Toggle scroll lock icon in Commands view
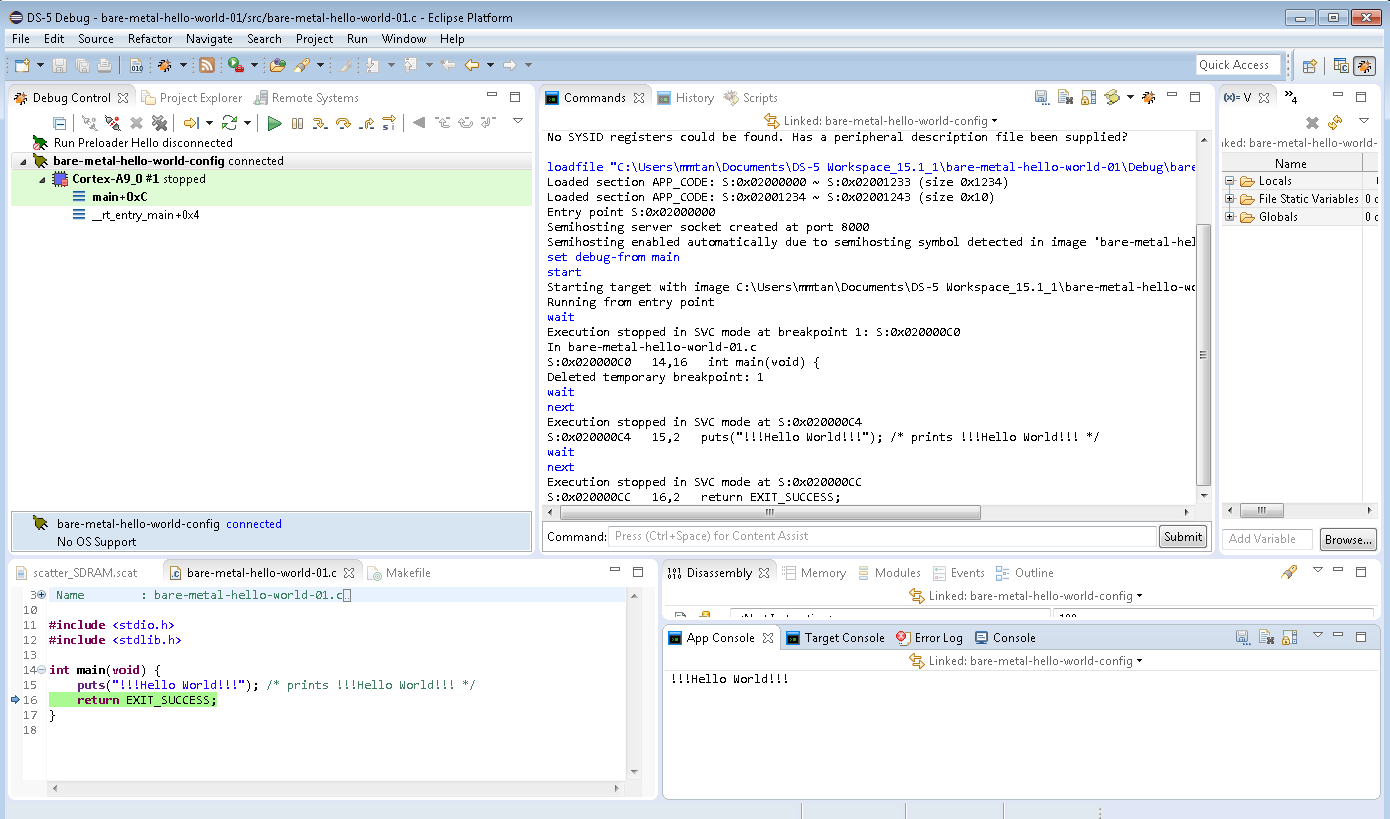The width and height of the screenshot is (1390, 819). (x=1088, y=98)
